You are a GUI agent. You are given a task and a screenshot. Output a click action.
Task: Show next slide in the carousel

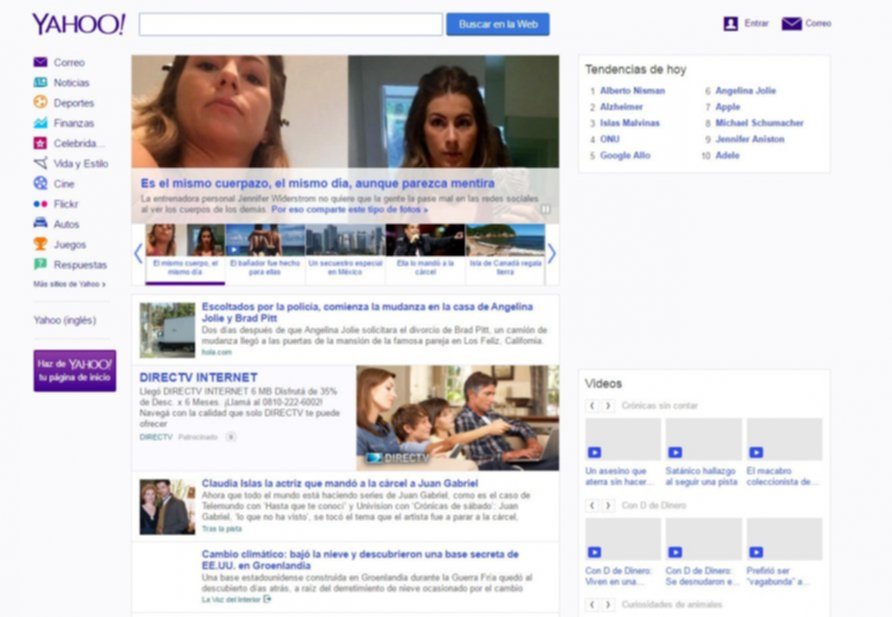pyautogui.click(x=551, y=254)
